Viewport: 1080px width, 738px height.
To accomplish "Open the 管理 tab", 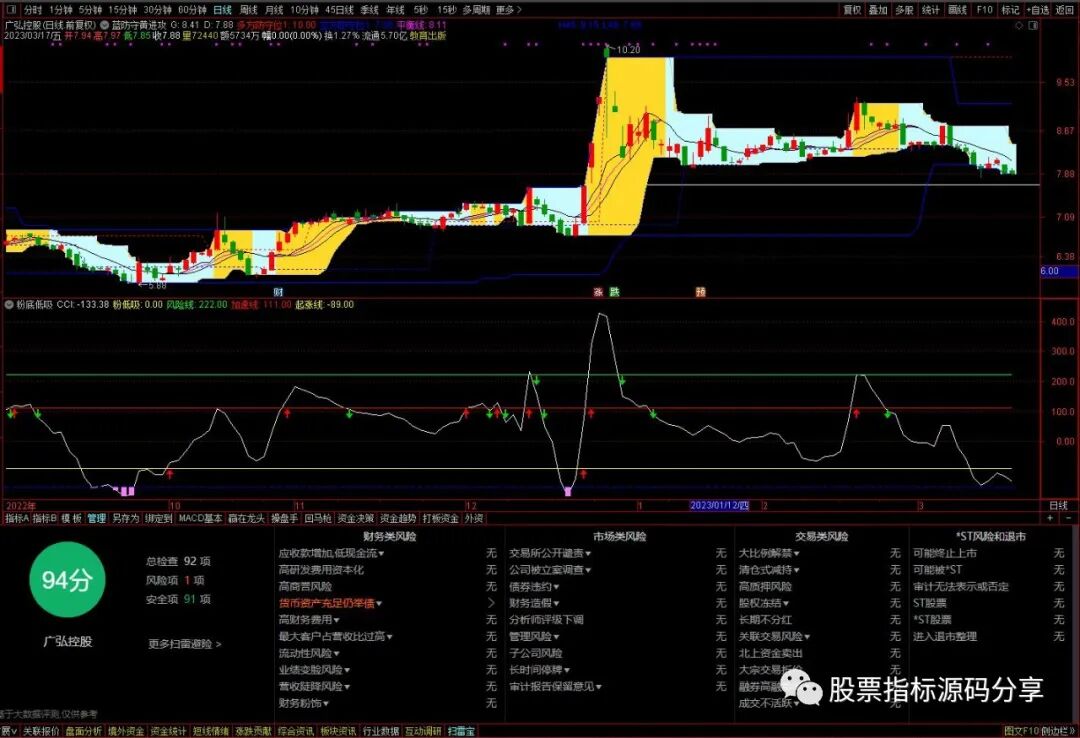I will 96,518.
